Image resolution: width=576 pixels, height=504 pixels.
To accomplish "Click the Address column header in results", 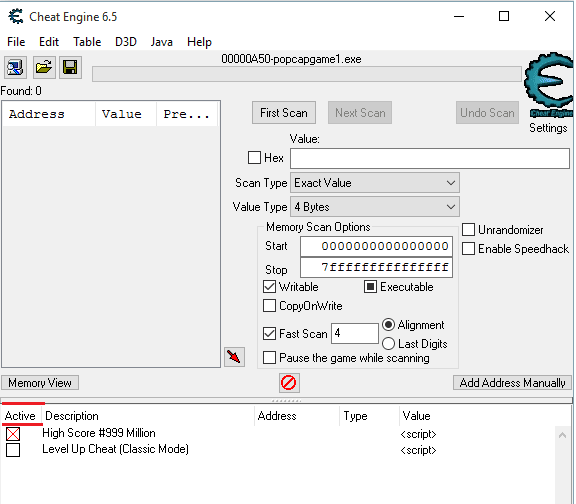I will coord(49,114).
